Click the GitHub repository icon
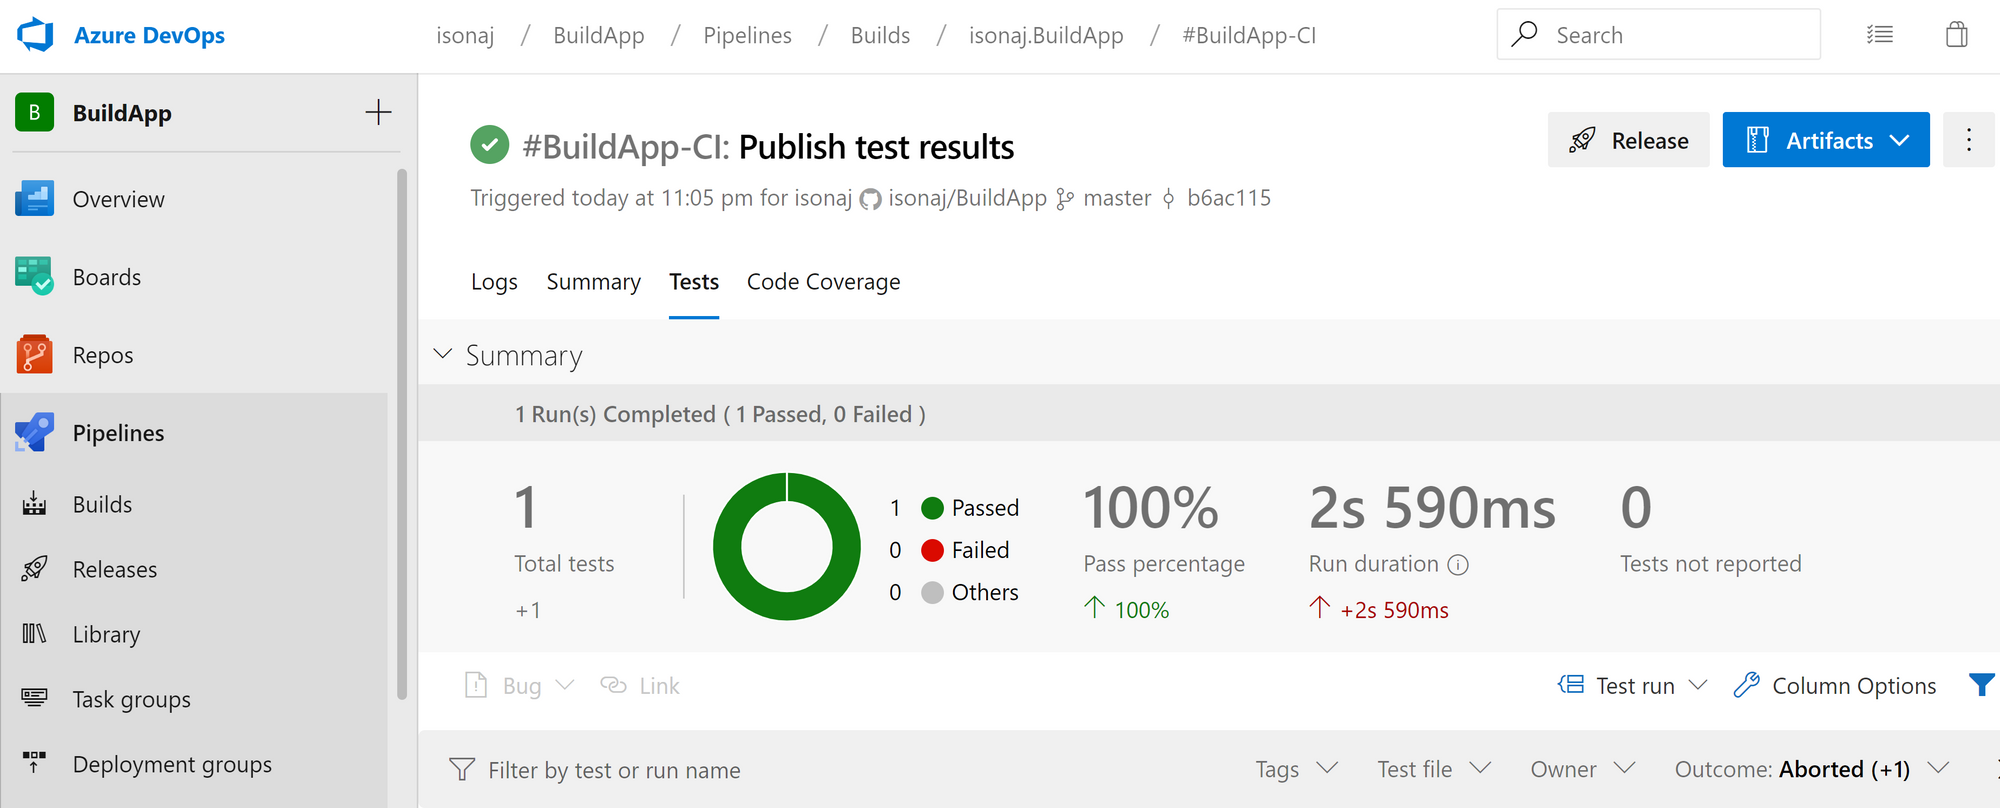The image size is (2000, 808). click(x=871, y=199)
